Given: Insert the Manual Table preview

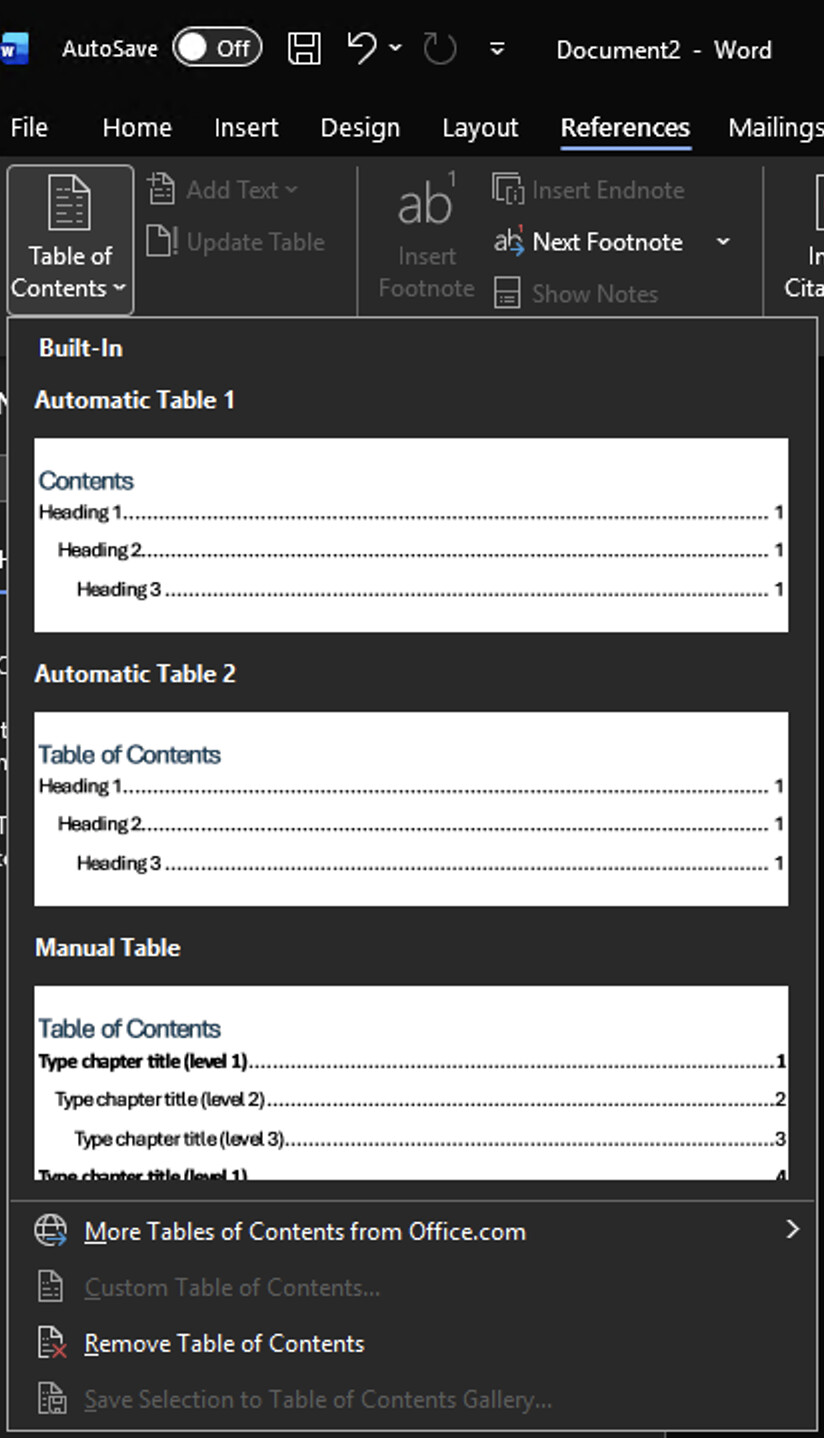Looking at the screenshot, I should coord(411,1083).
